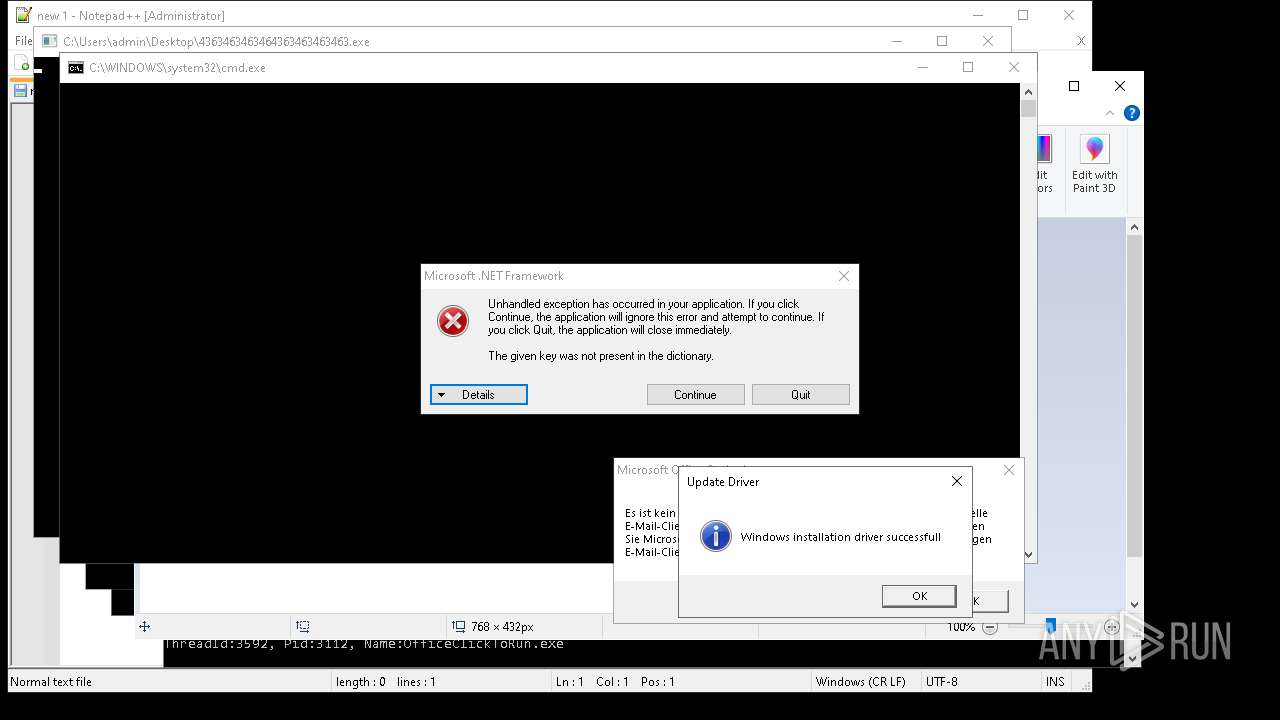1280x720 pixels.
Task: Click the 436346...exe console window title icon
Action: click(49, 42)
